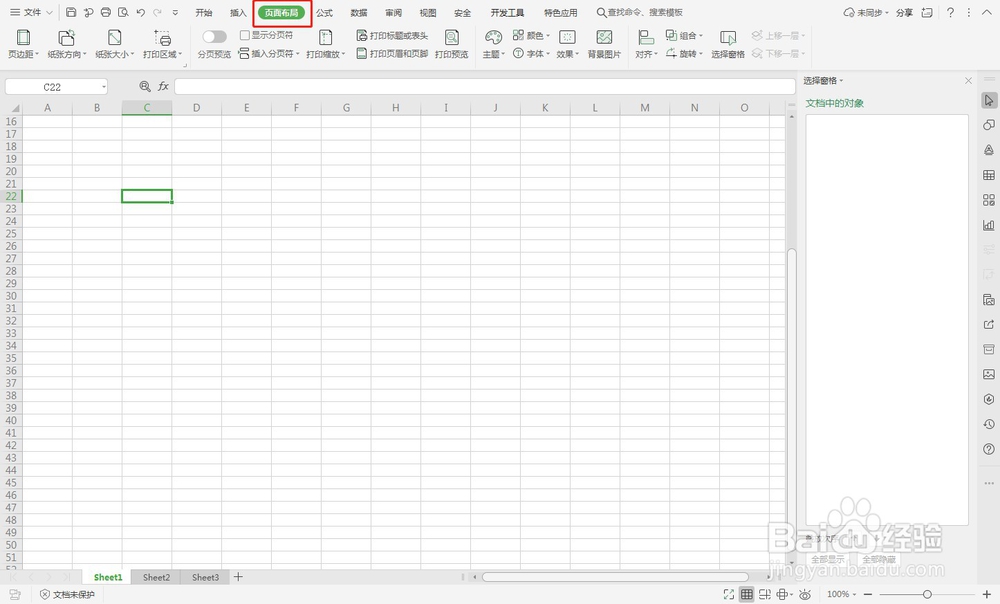Click the zoom out minus button
Viewport: 1000px width, 604px height.
(x=867, y=594)
